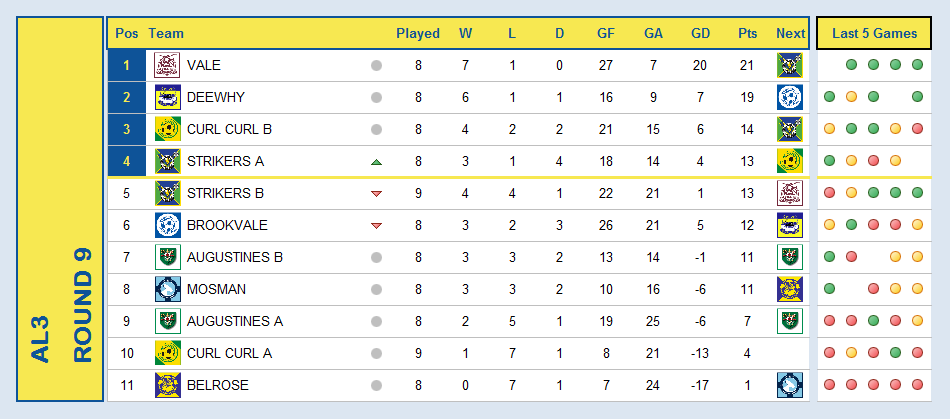Click the AUGUSTINES B team crest
This screenshot has height=419, width=950.
point(167,257)
